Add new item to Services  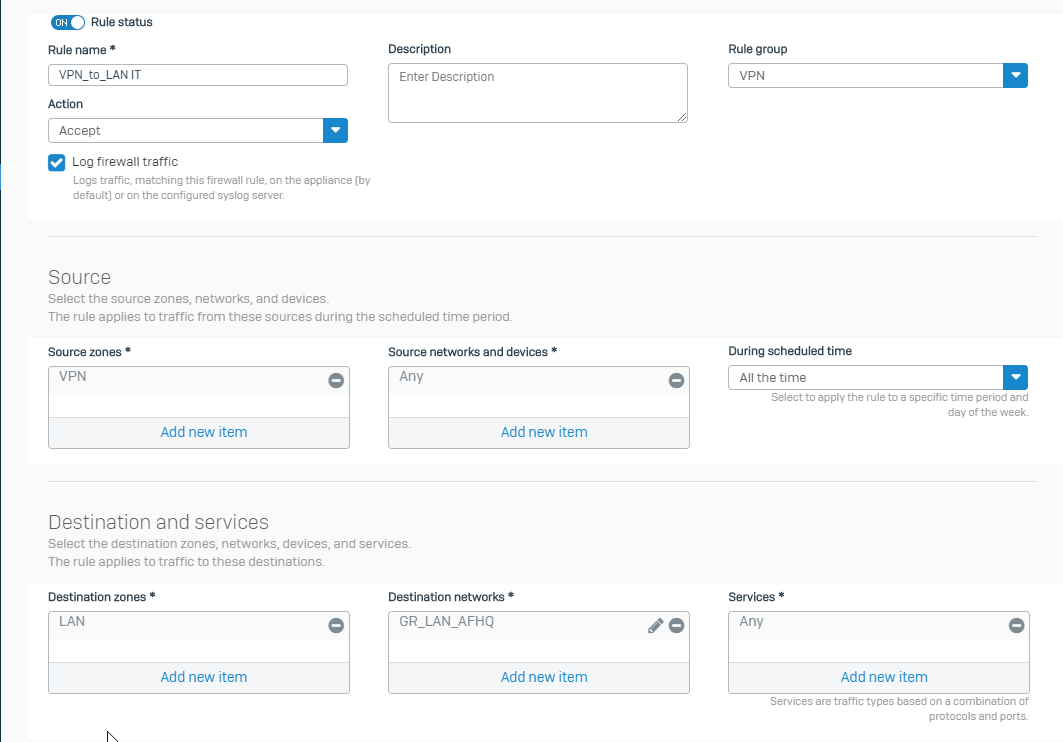pyautogui.click(x=884, y=677)
